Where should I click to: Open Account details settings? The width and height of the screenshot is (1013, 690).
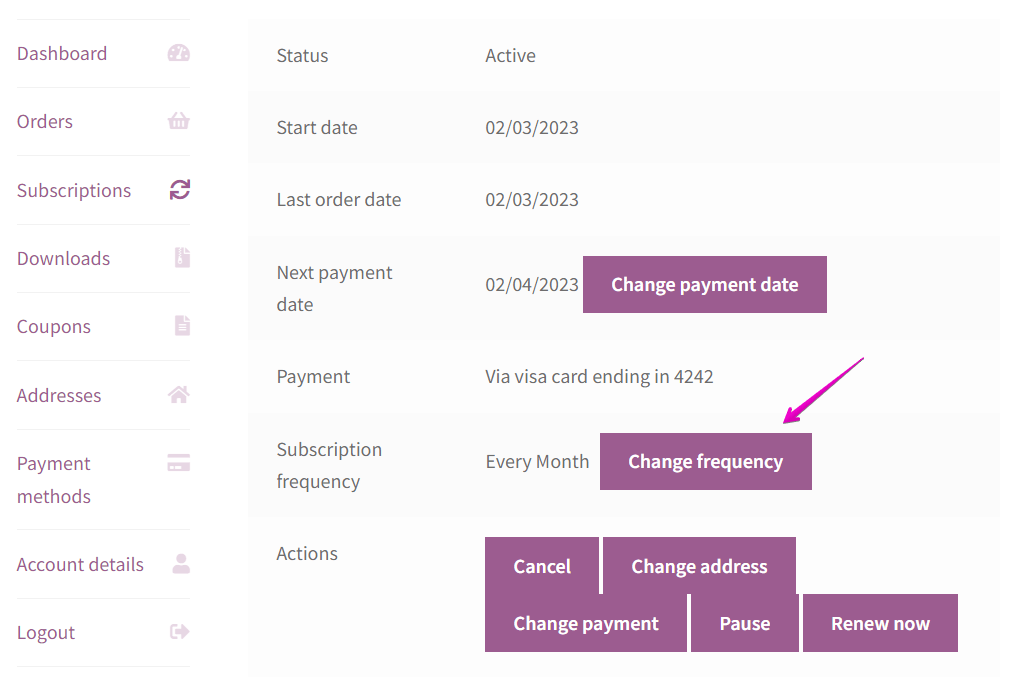tap(80, 564)
